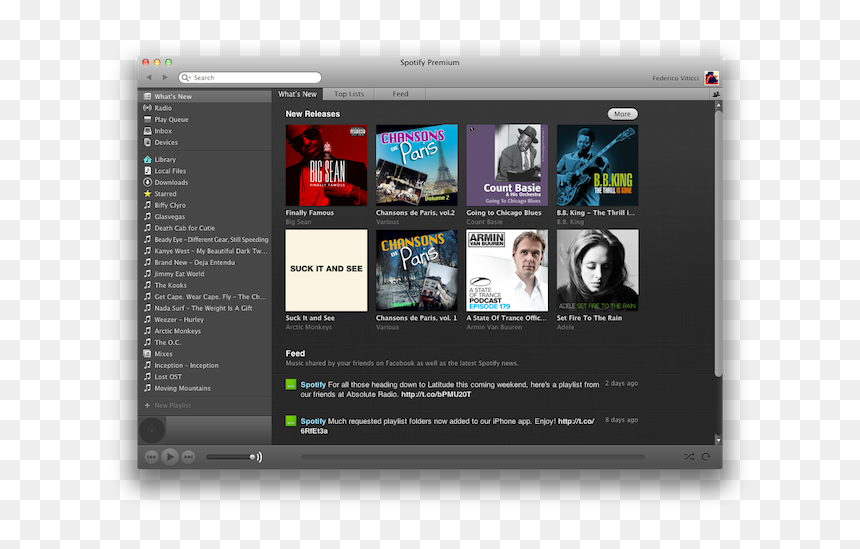860x549 pixels.
Task: Open Radio in the sidebar
Action: (205, 108)
